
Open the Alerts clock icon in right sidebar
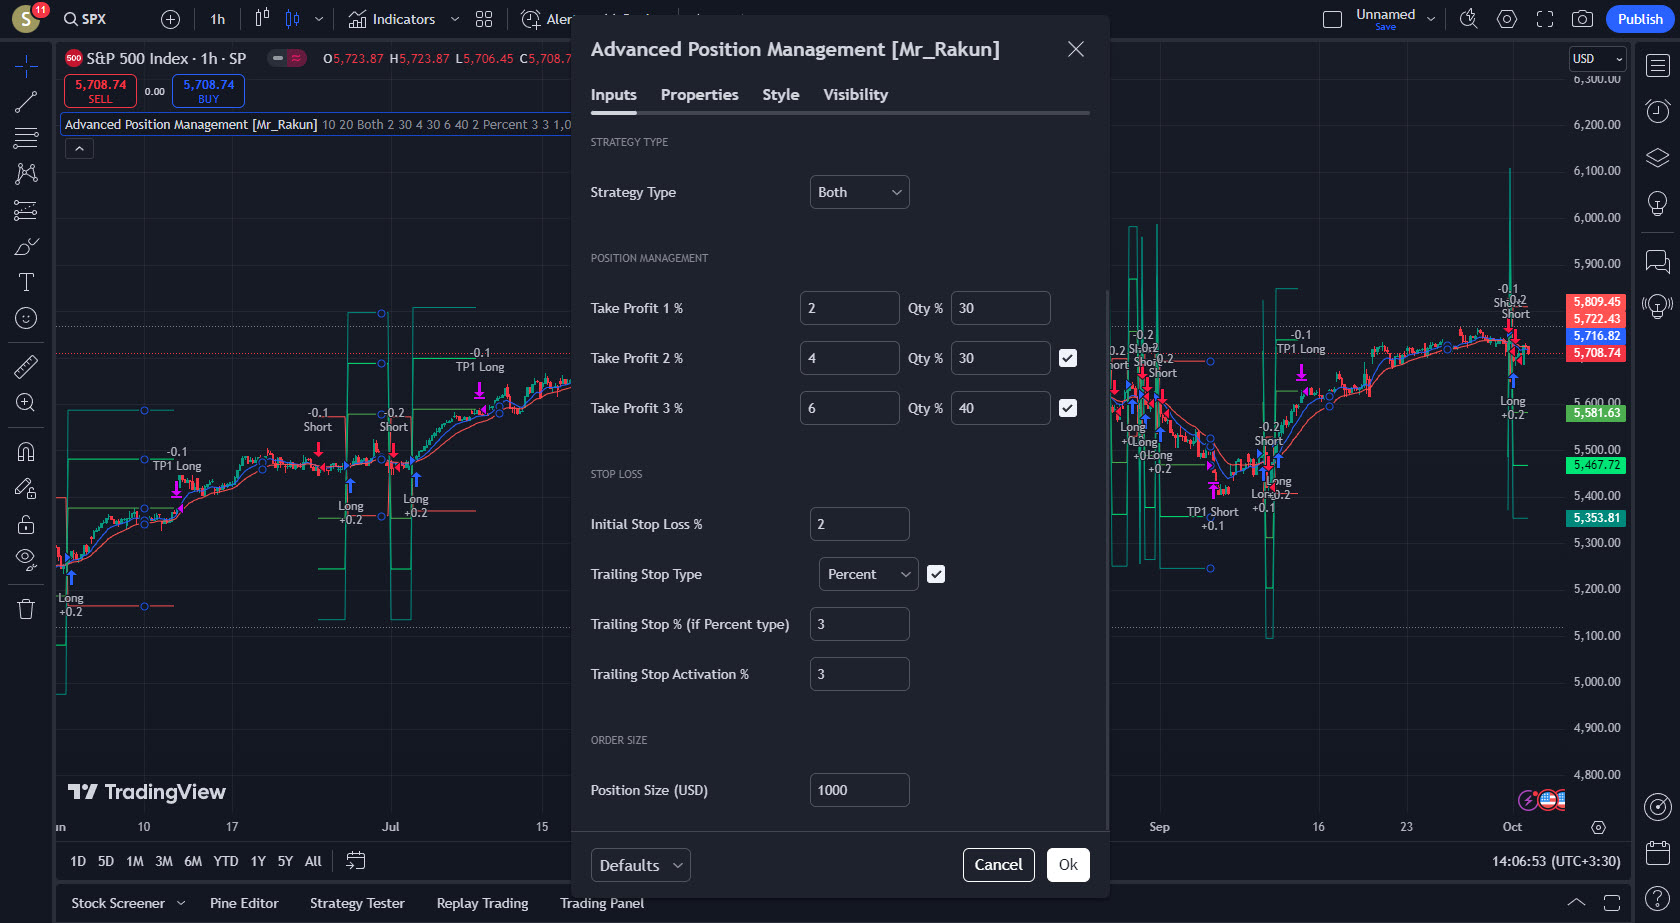tap(1657, 110)
